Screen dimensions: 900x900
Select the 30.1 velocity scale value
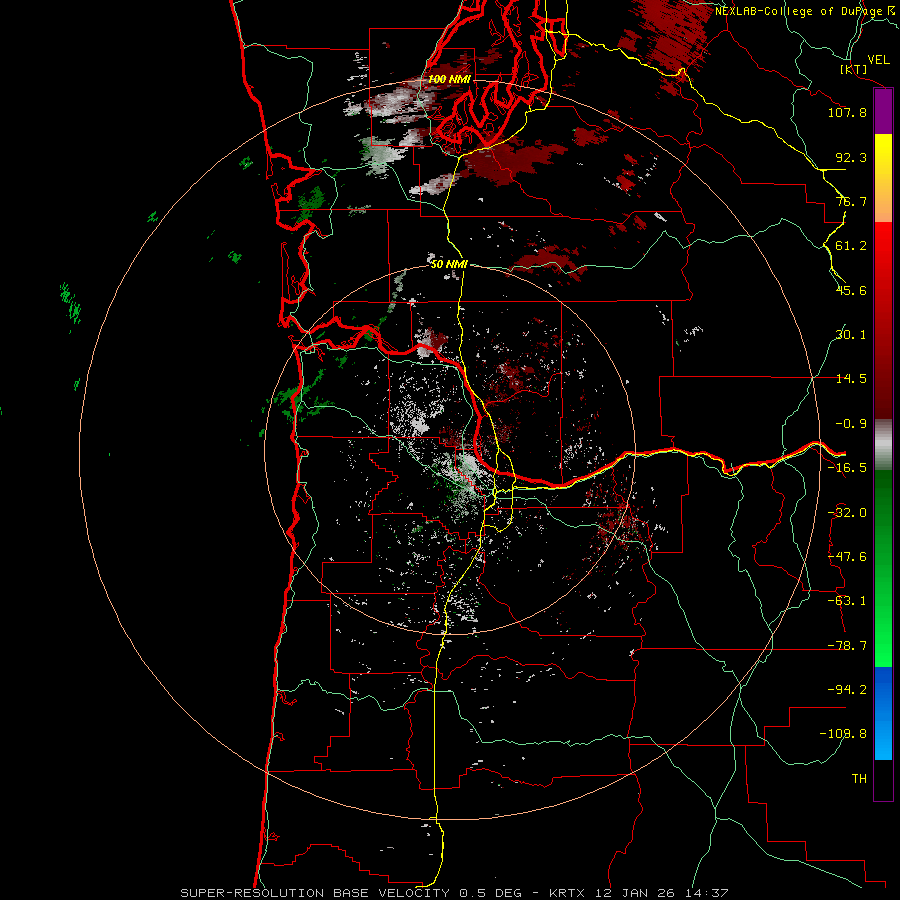point(851,335)
